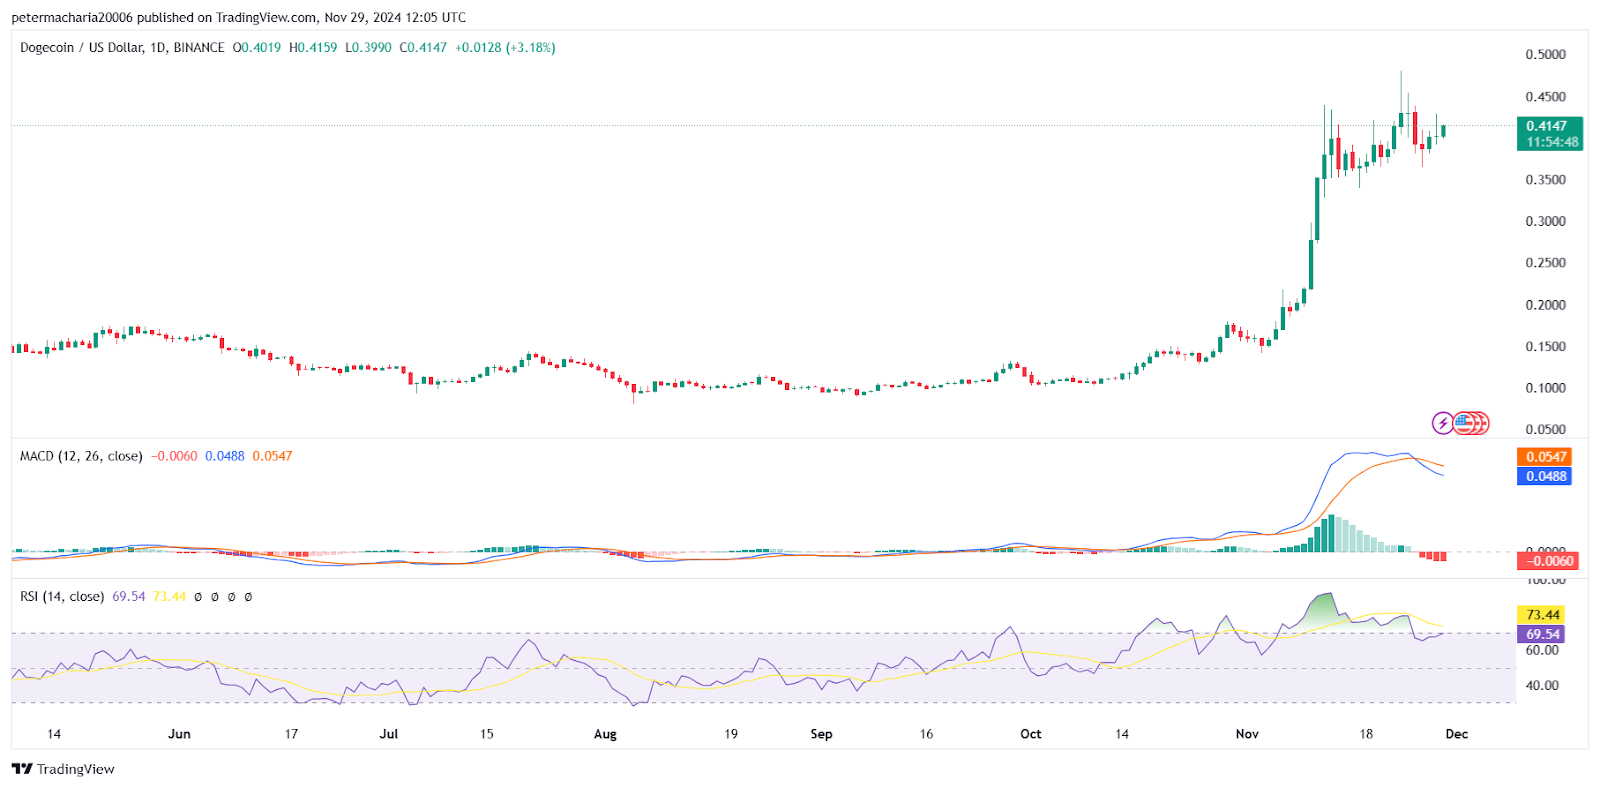
Task: Click the open value O0.4019
Action: 257,47
